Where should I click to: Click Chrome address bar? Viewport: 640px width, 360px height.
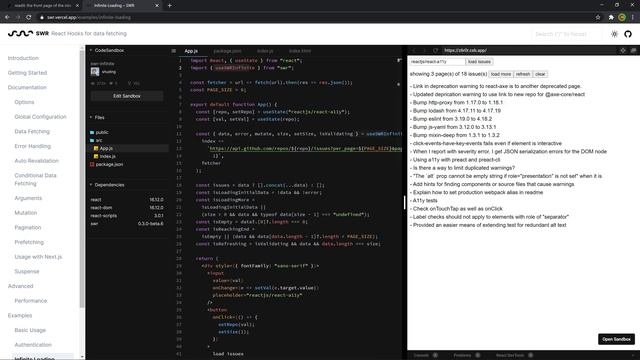(x=314, y=17)
